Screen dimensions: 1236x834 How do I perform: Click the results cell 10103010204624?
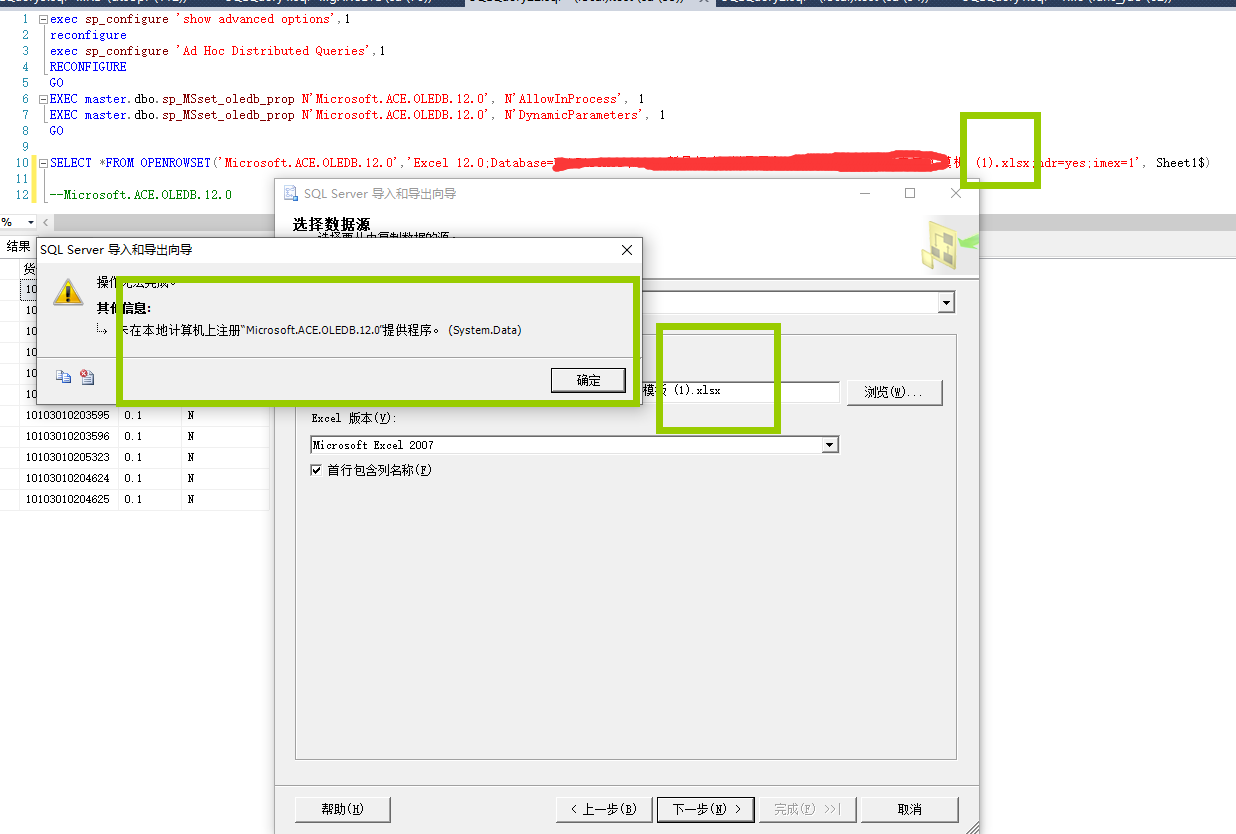[x=68, y=478]
